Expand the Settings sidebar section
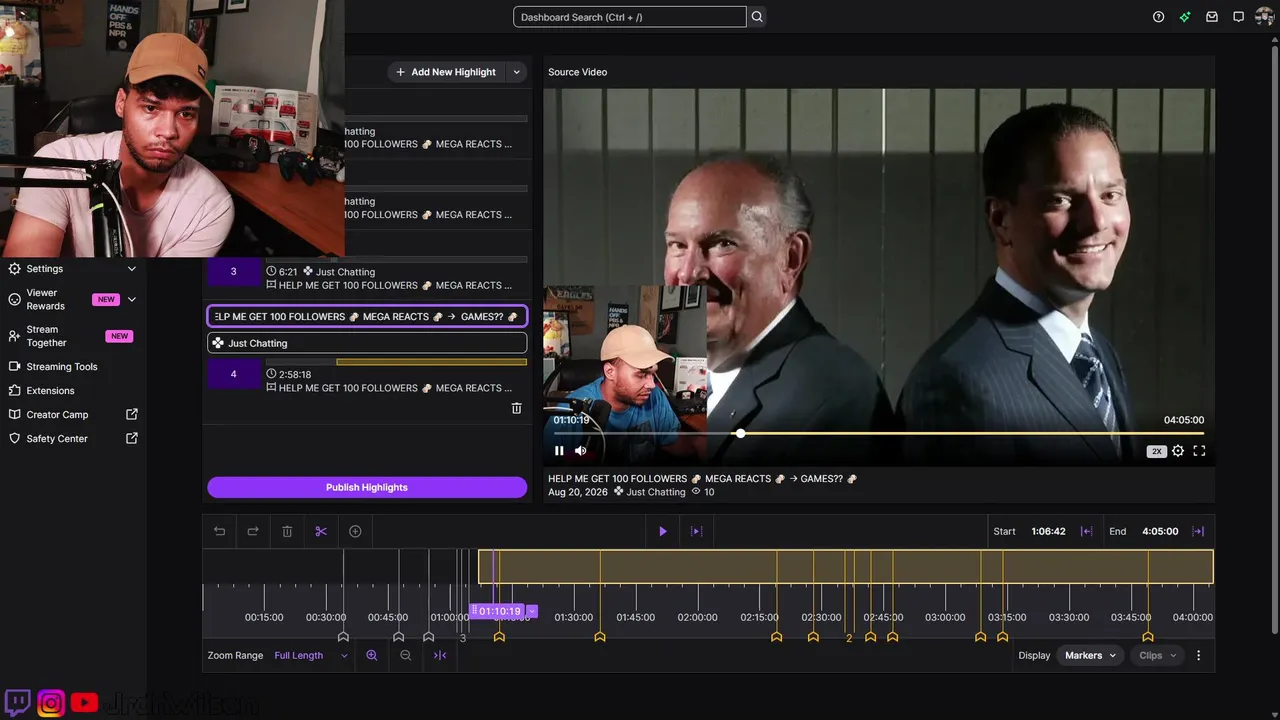The width and height of the screenshot is (1280, 720). 132,269
